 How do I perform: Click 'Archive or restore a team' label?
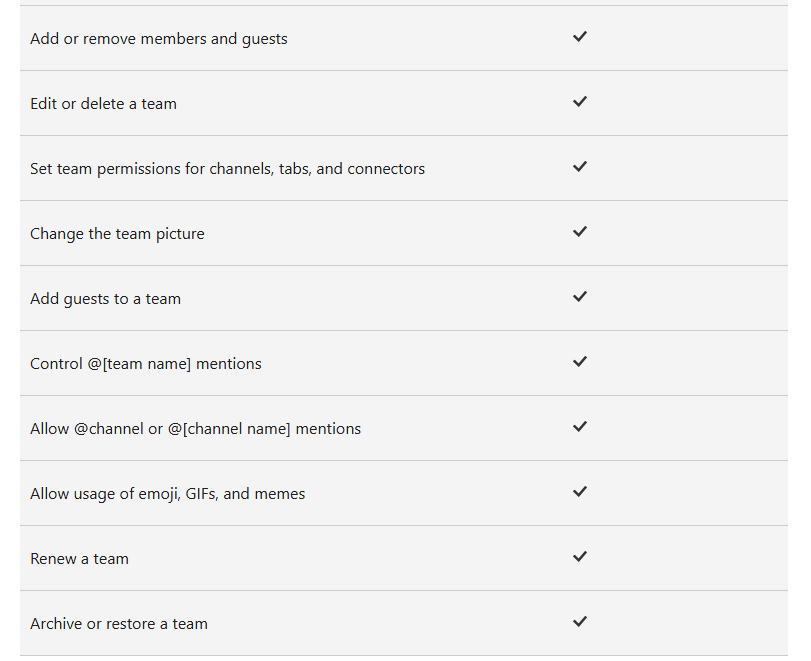pyautogui.click(x=119, y=624)
